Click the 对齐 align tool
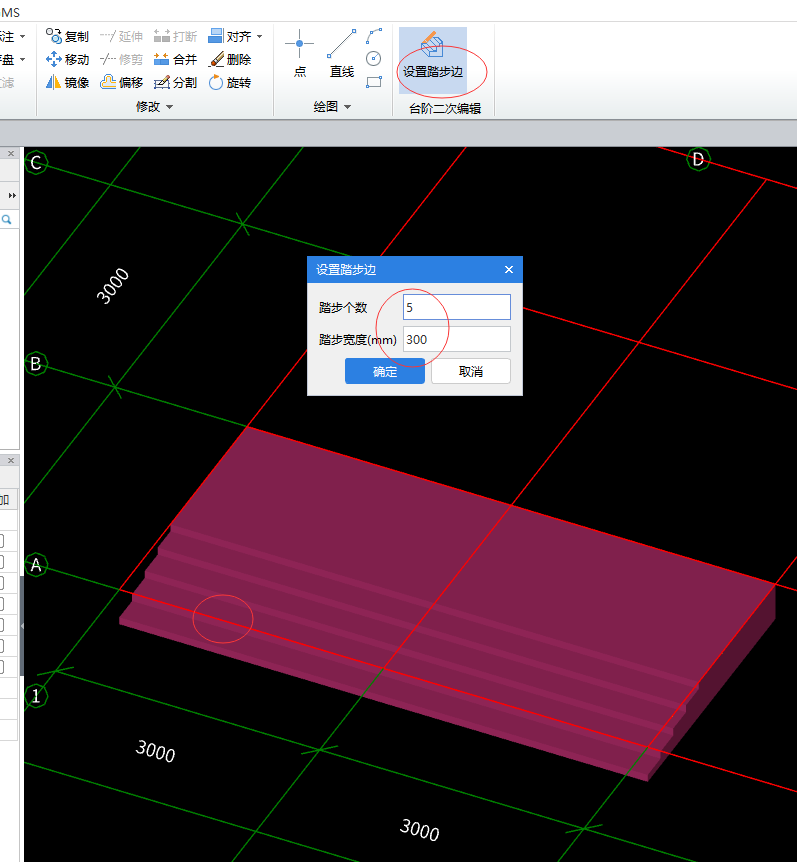Image resolution: width=797 pixels, height=862 pixels. 230,36
